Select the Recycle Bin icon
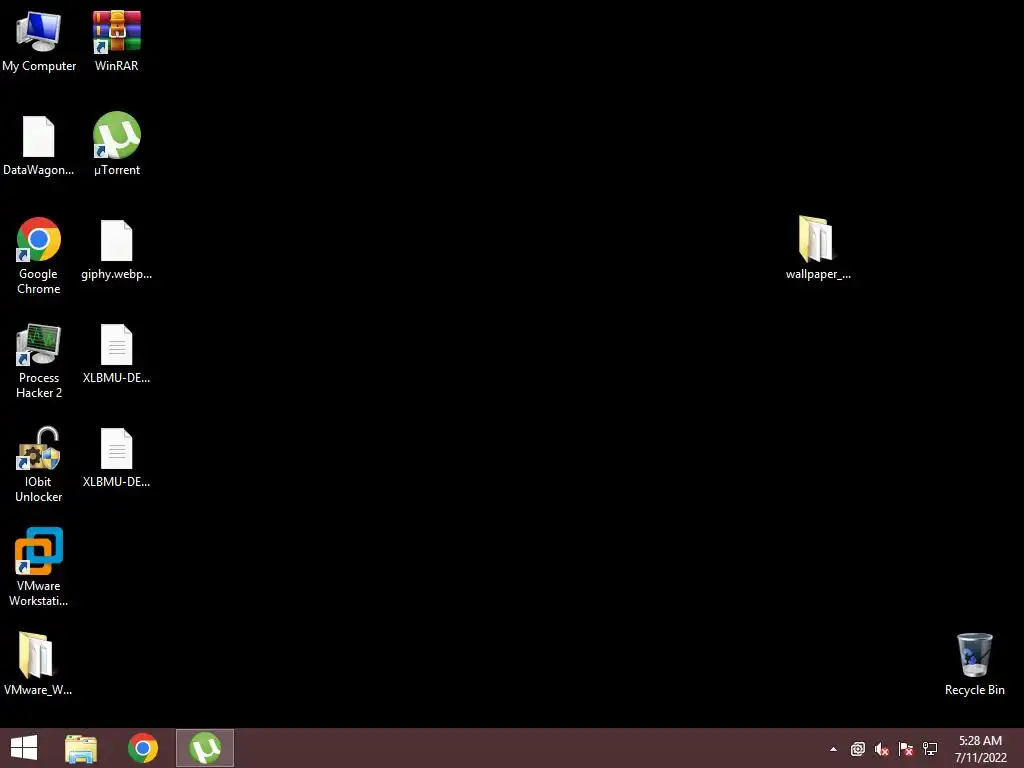1024x768 pixels. (974, 664)
